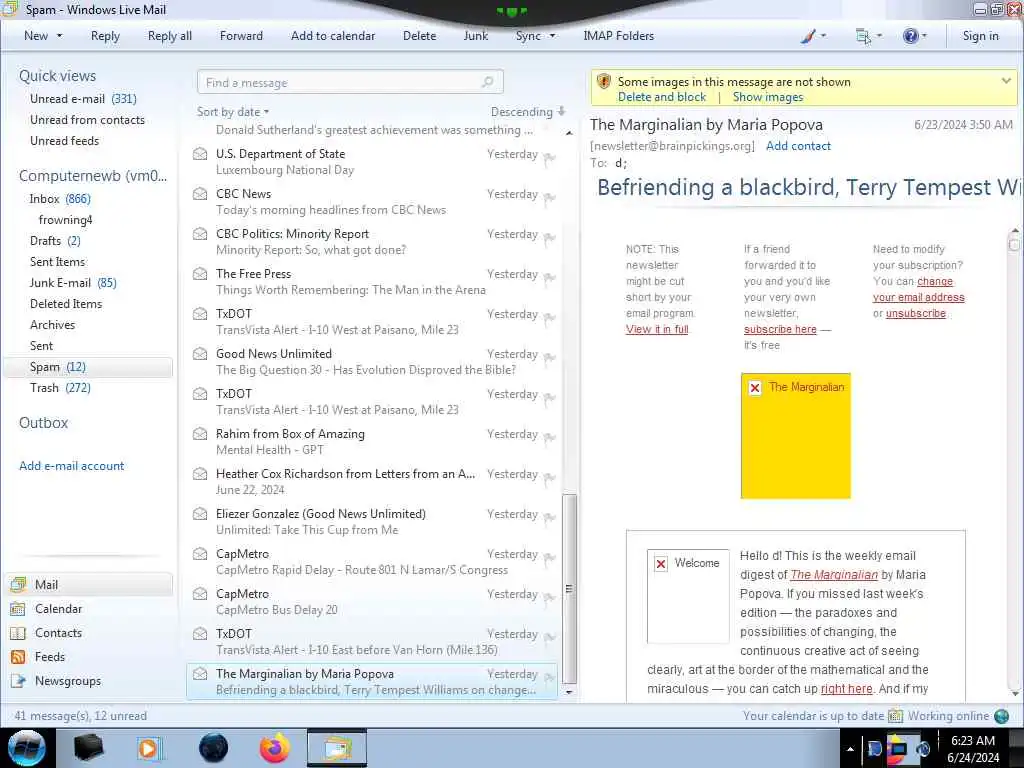The height and width of the screenshot is (768, 1024).
Task: Open the Sync dropdown arrow
Action: [x=552, y=36]
